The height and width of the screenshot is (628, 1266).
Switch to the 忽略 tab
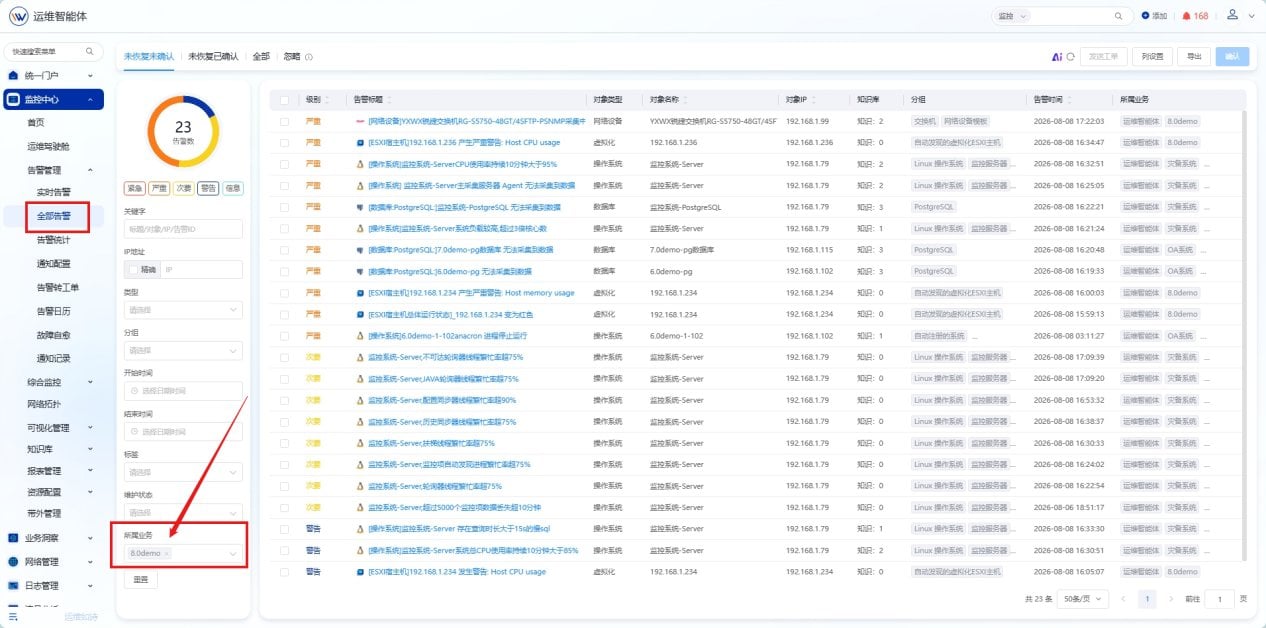point(292,57)
